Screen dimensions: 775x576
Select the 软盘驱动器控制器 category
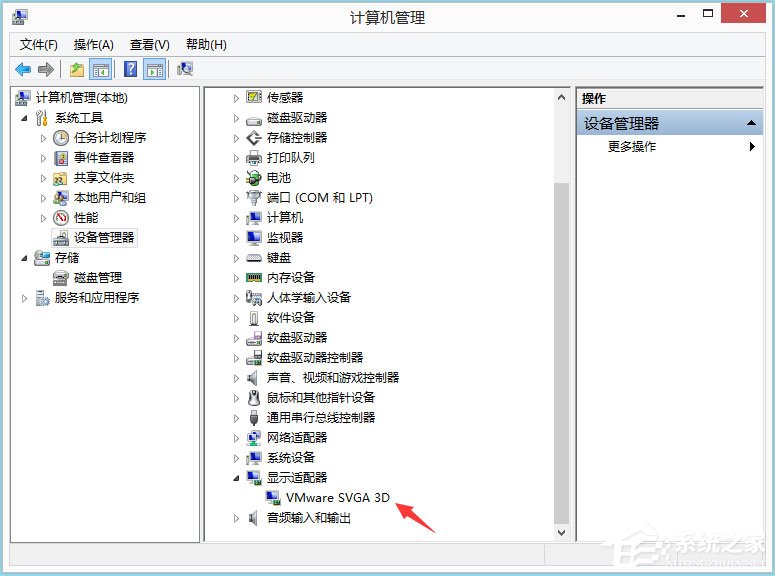coord(315,358)
